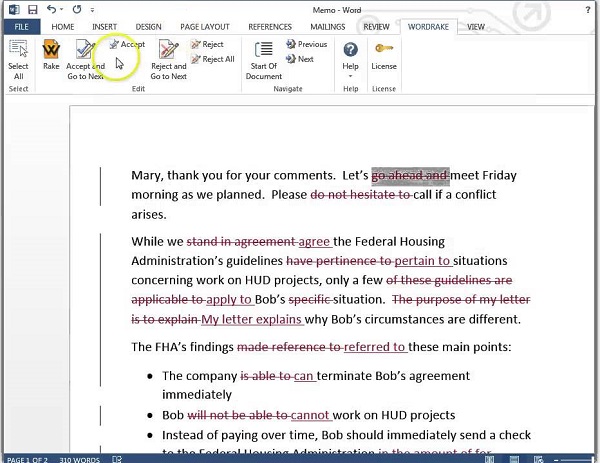The height and width of the screenshot is (463, 600).
Task: Click Accept and Go to Next
Action: 85,59
